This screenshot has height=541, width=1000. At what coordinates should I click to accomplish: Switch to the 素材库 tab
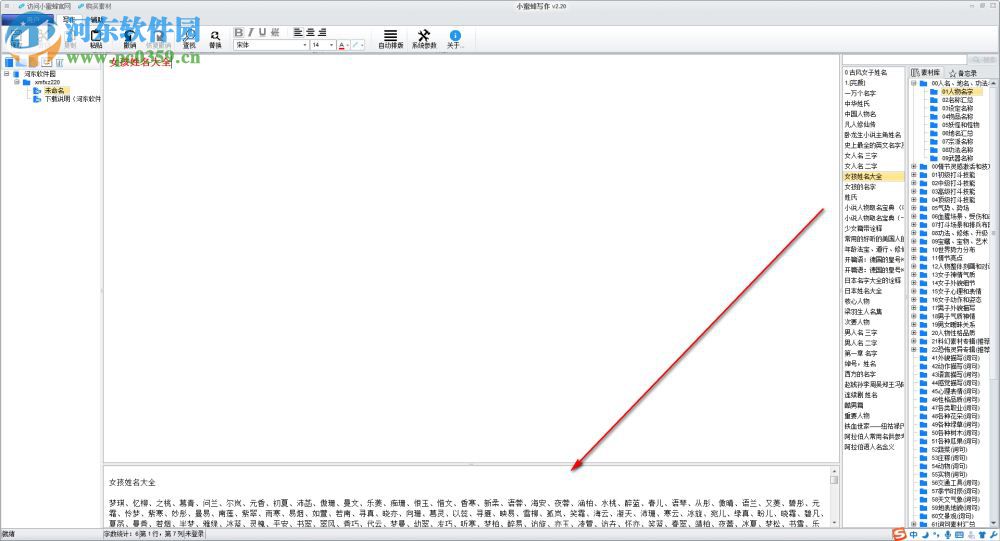925,73
